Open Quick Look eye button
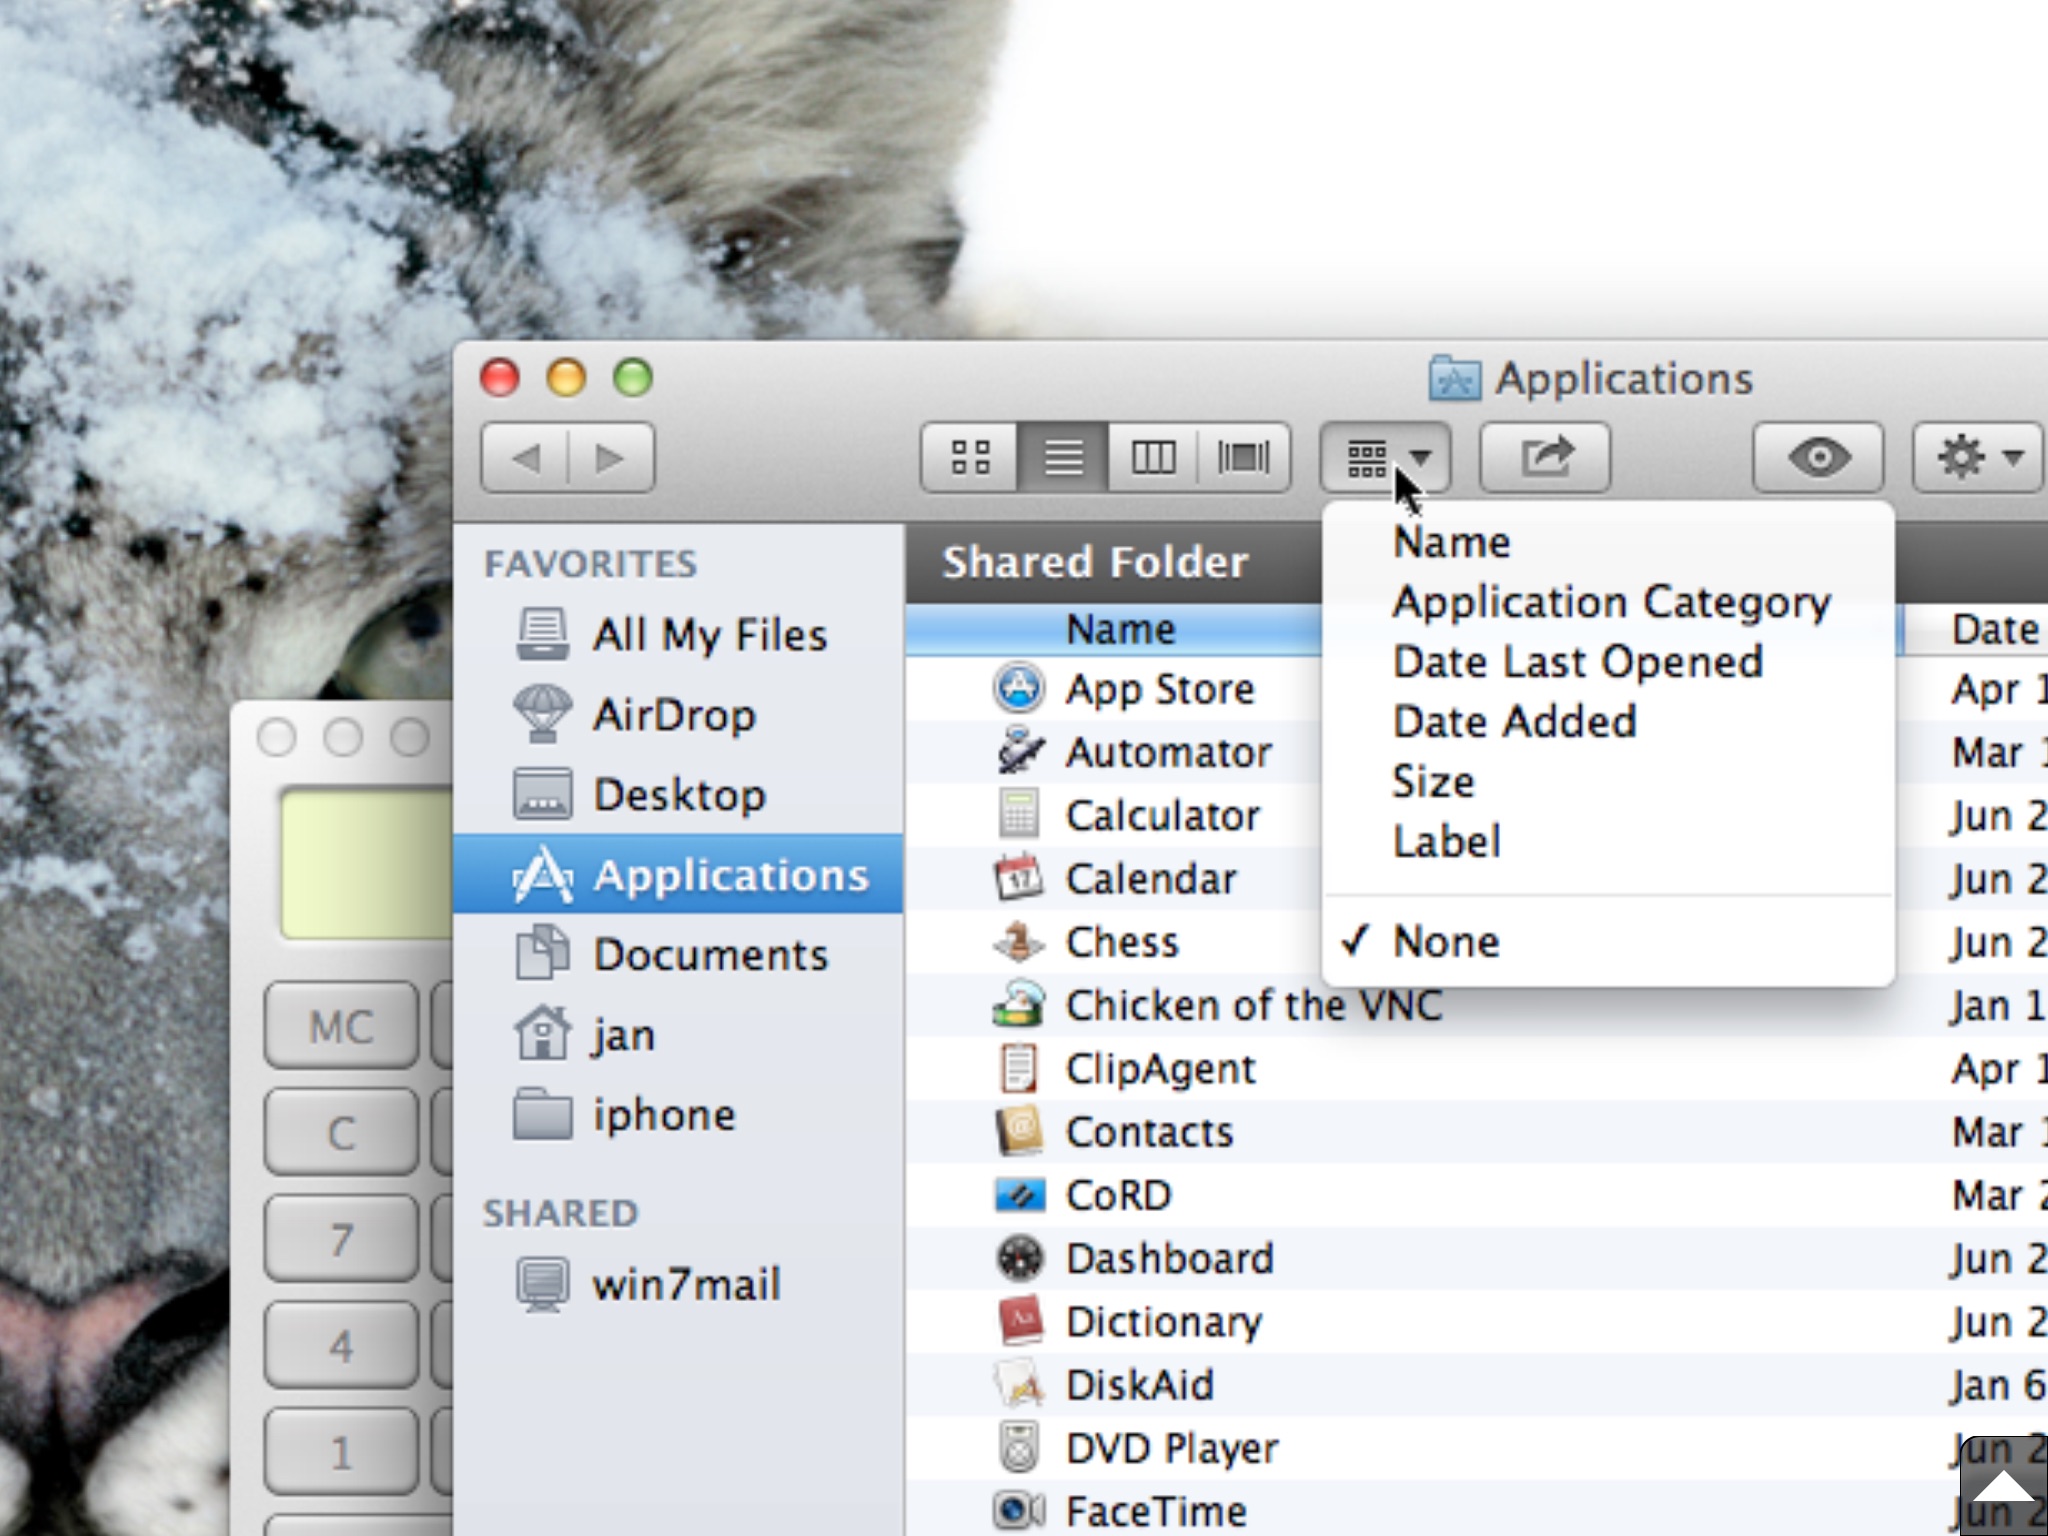2048x1536 pixels. coord(1818,458)
